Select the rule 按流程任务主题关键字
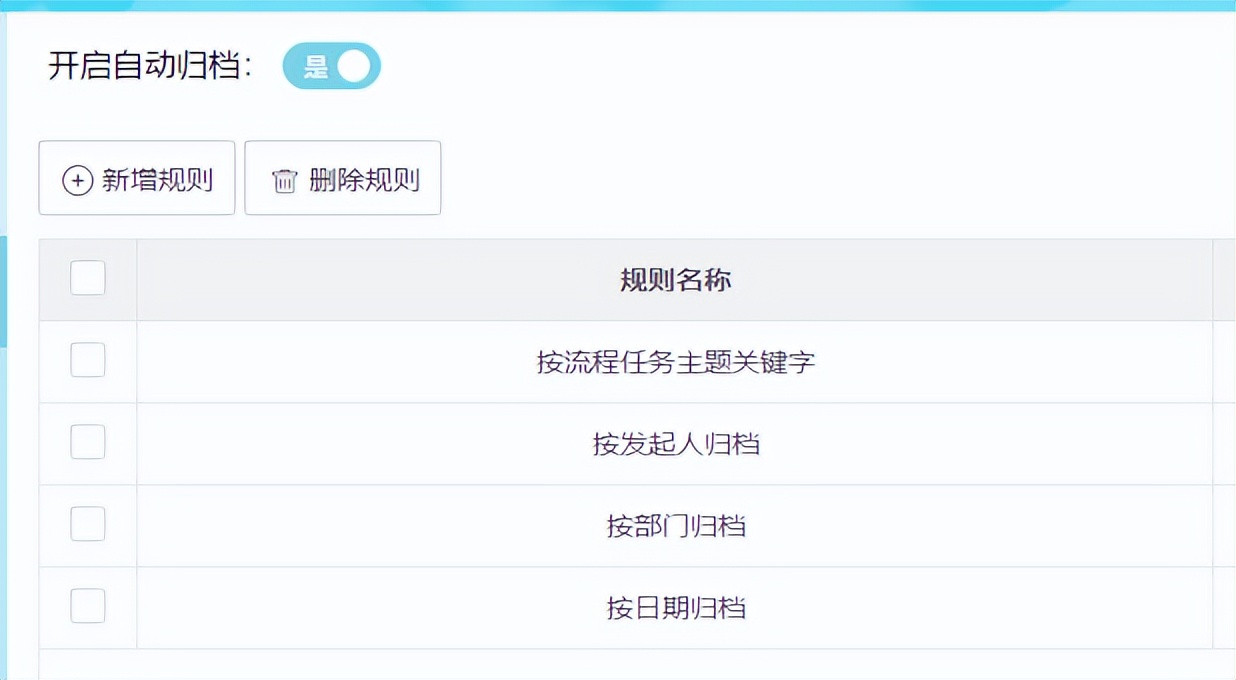The width and height of the screenshot is (1236, 680). pos(674,361)
